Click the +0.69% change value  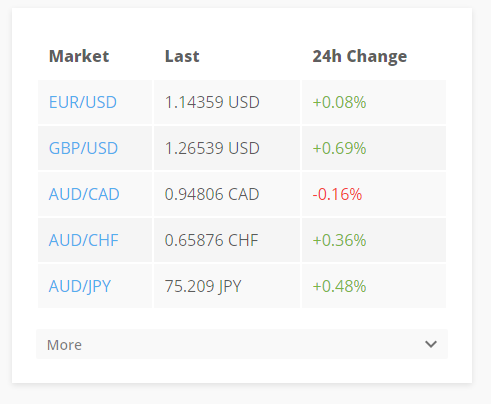[x=339, y=148]
